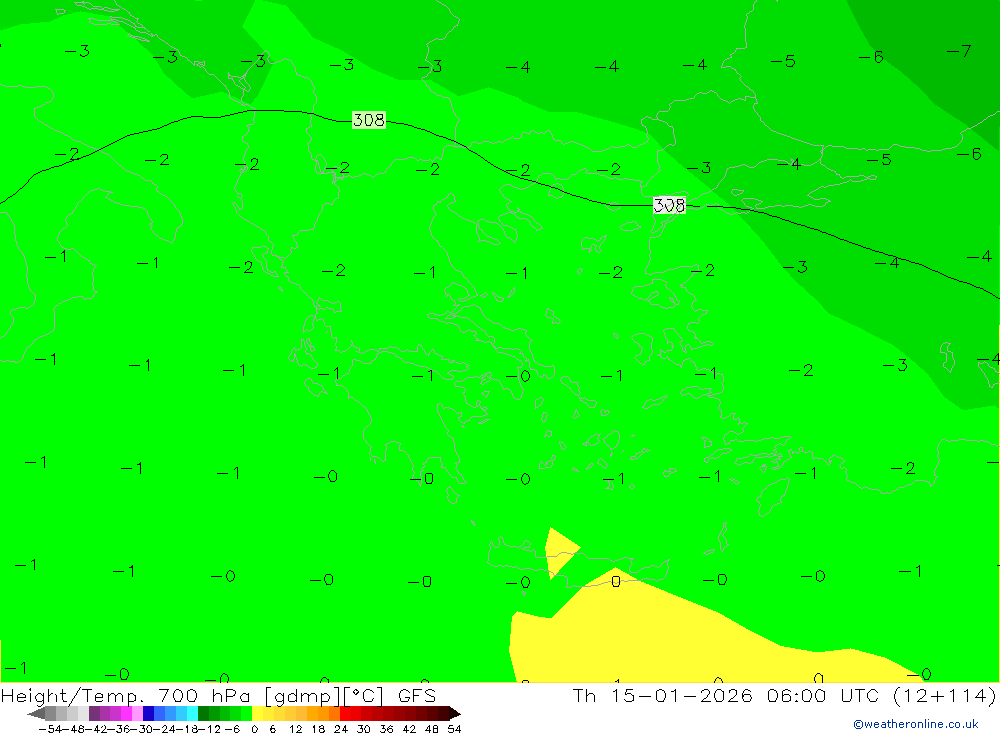Pick the red swatch above legend label 24
1000x733 pixels.
[x=345, y=713]
